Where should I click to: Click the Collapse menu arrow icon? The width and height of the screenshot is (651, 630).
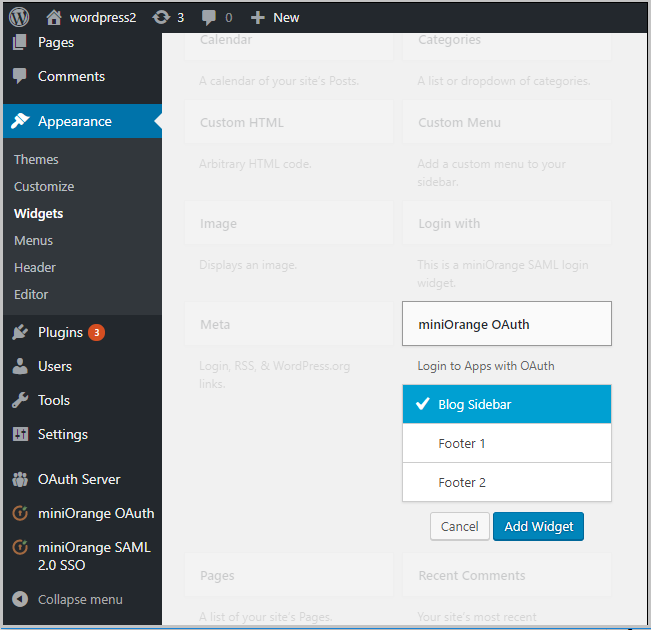click(20, 599)
